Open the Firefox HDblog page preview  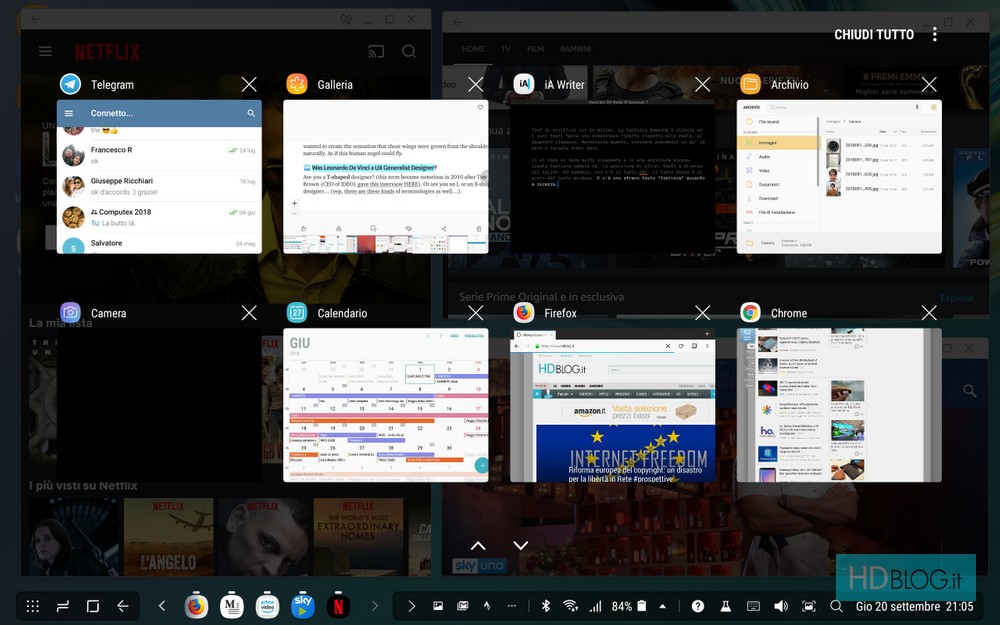click(612, 405)
